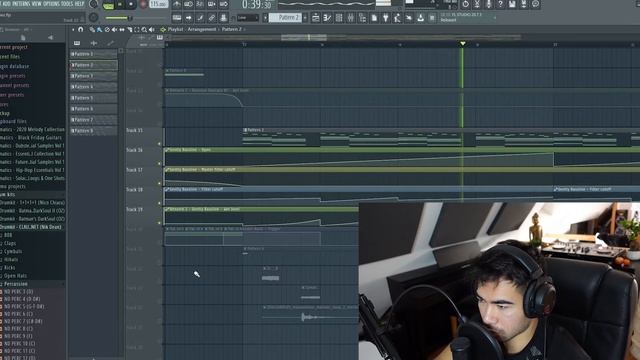This screenshot has width=640, height=360.
Task: Select the Slice tool in playlist toolbar
Action: tap(129, 29)
